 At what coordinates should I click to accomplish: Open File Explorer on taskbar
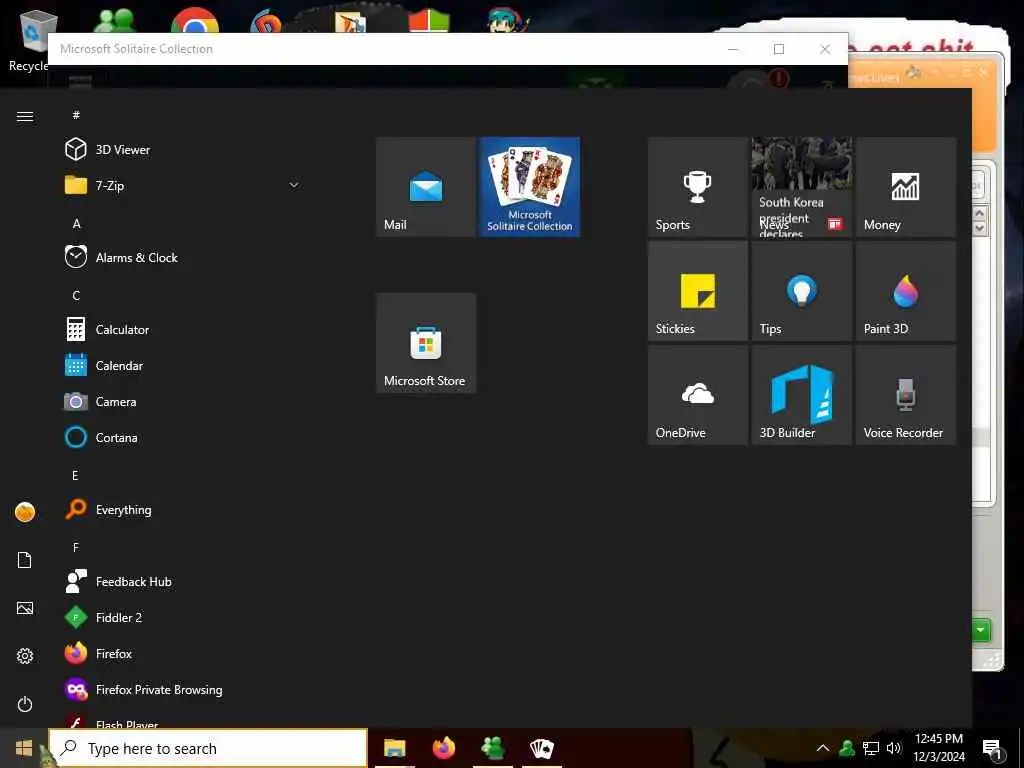(394, 748)
